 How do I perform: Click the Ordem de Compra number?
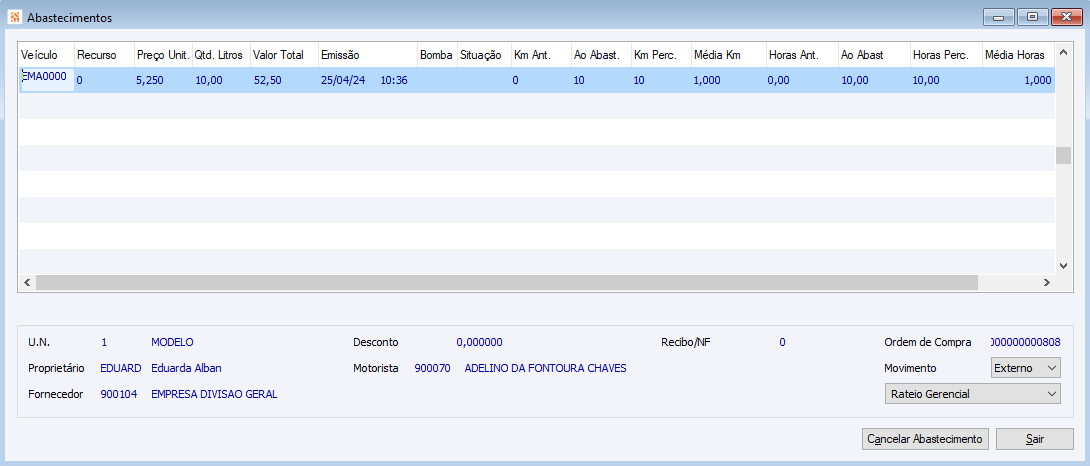(1025, 342)
